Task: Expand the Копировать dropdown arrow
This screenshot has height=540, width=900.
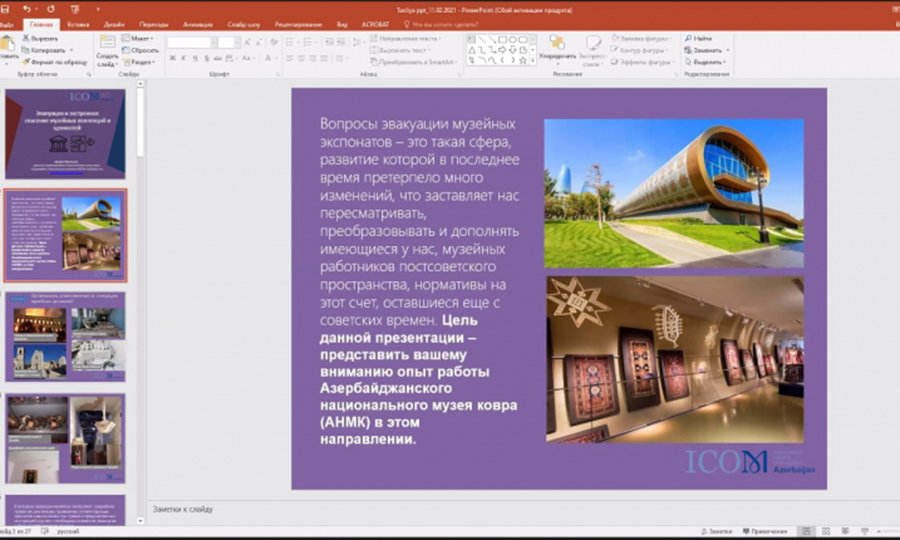Action: (x=71, y=50)
